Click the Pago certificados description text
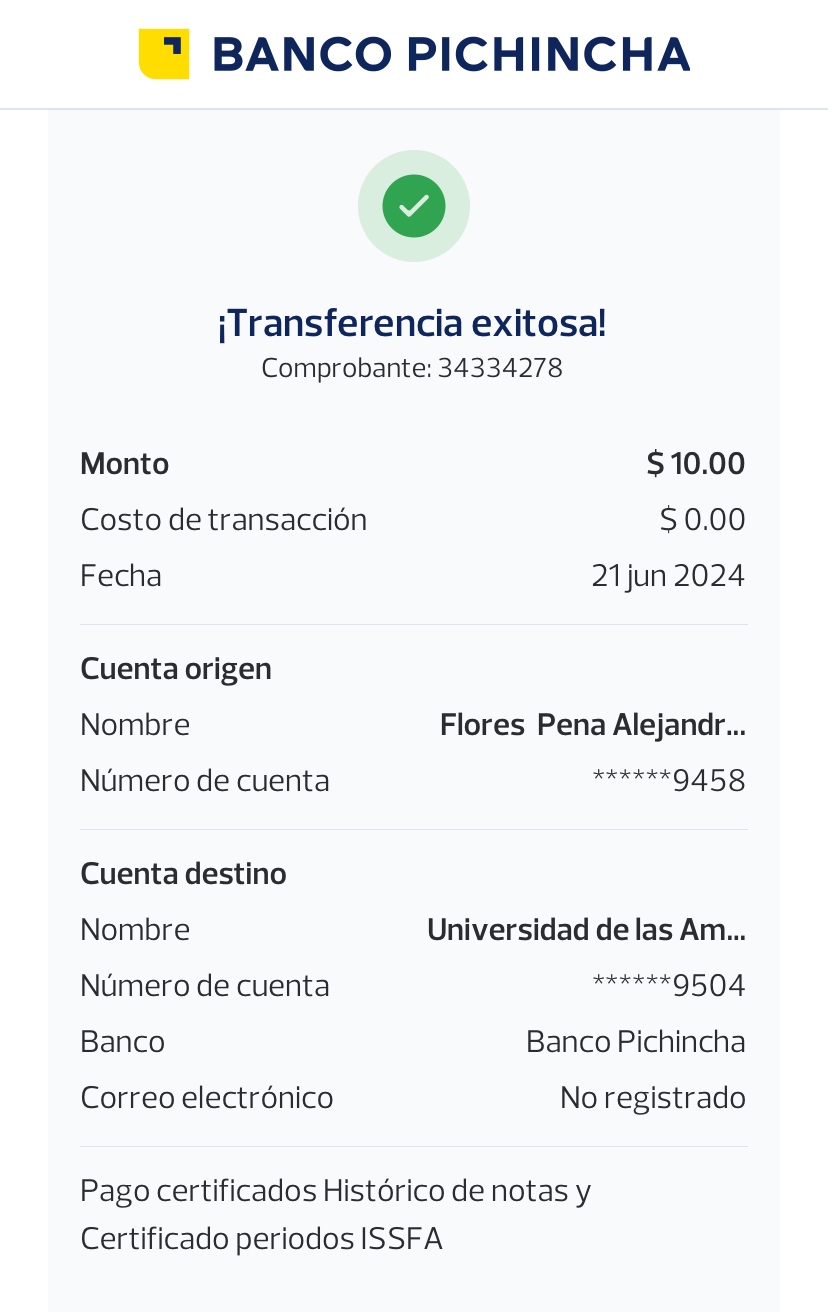The image size is (828, 1312). click(335, 1215)
